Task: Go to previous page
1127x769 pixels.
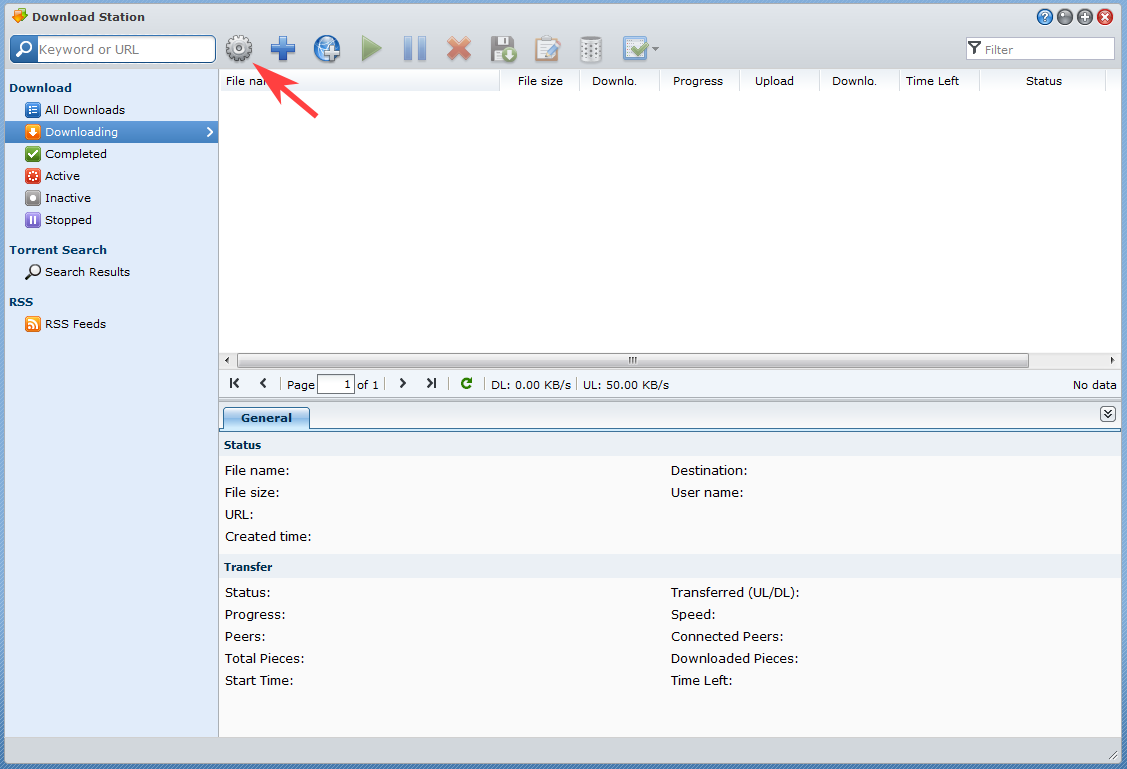Action: [263, 384]
